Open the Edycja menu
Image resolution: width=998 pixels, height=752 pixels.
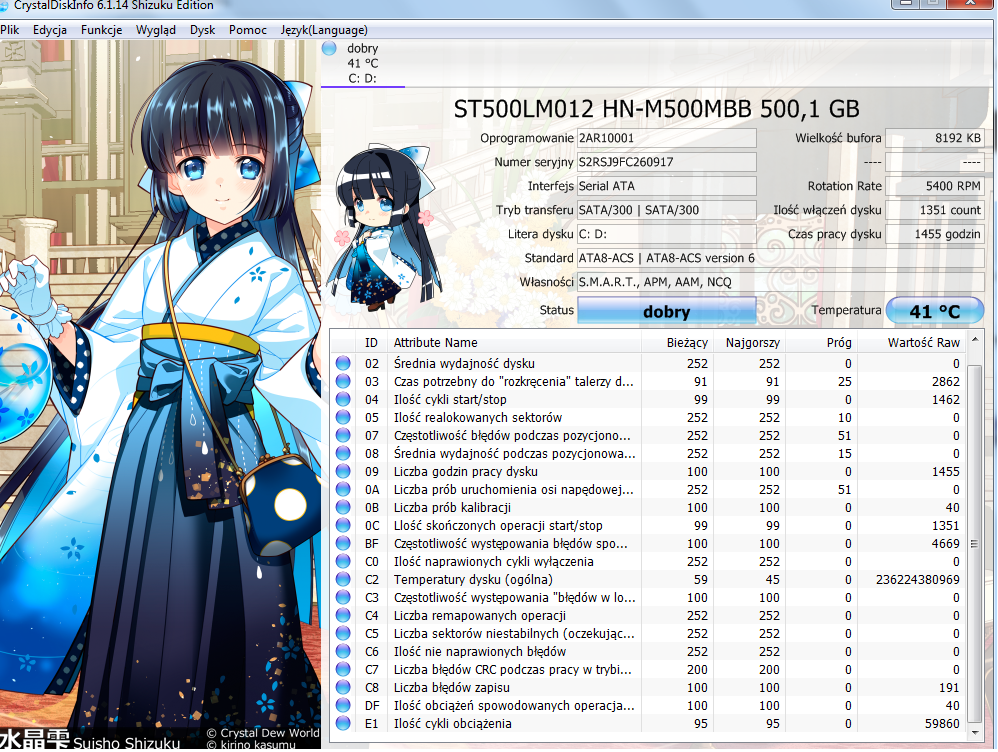tap(50, 30)
